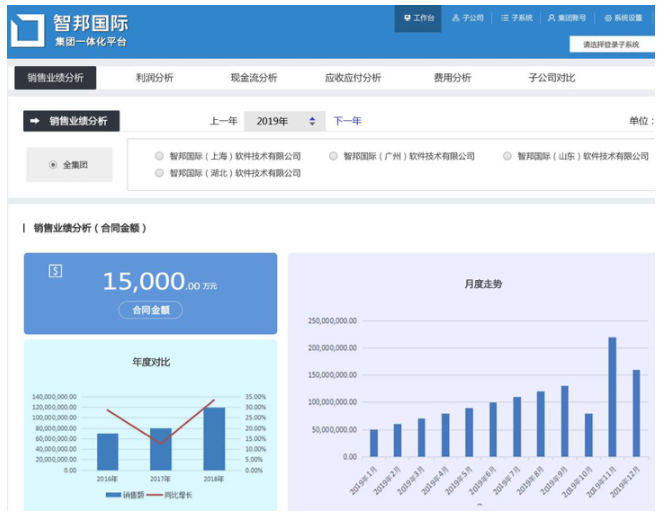The image size is (660, 515).
Task: Click the 2017年 bar in 年度对比 chart
Action: pos(161,449)
